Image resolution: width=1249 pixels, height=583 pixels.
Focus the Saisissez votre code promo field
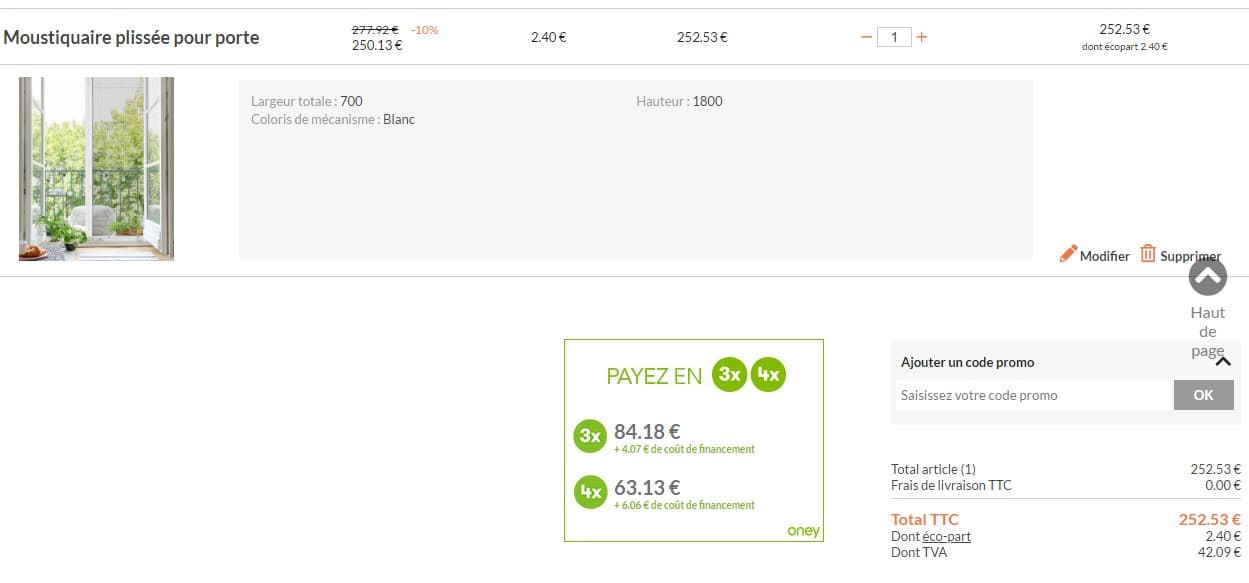(x=1032, y=395)
